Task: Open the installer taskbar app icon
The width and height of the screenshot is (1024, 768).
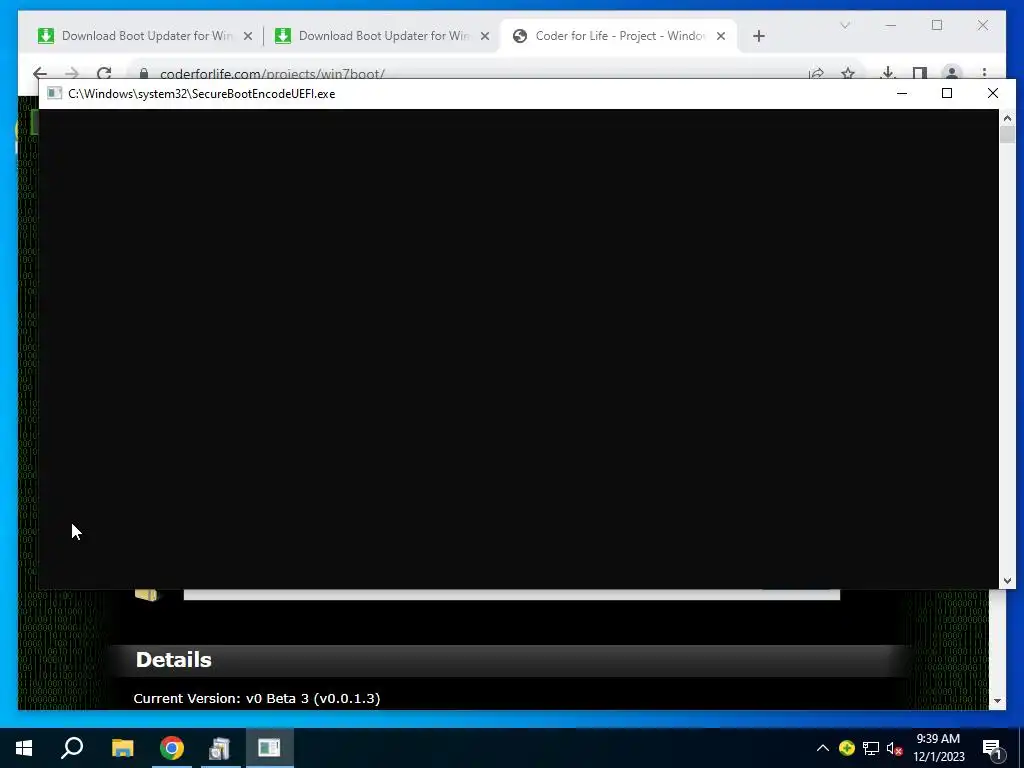Action: (x=220, y=748)
